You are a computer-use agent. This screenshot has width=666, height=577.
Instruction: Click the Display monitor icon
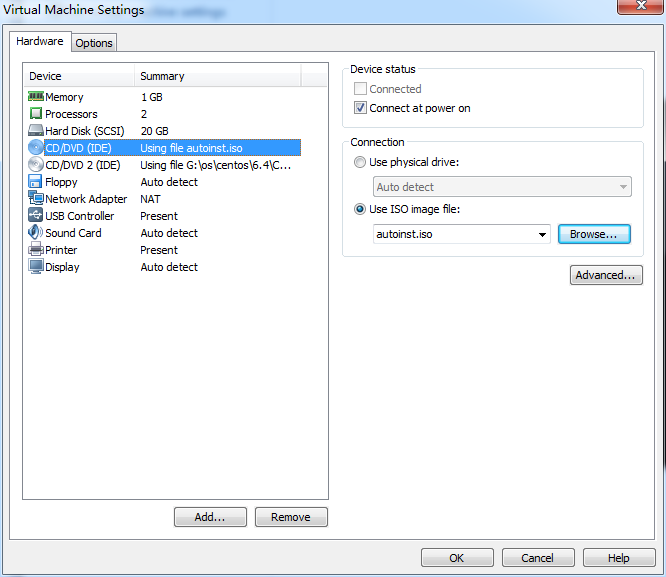pos(36,266)
